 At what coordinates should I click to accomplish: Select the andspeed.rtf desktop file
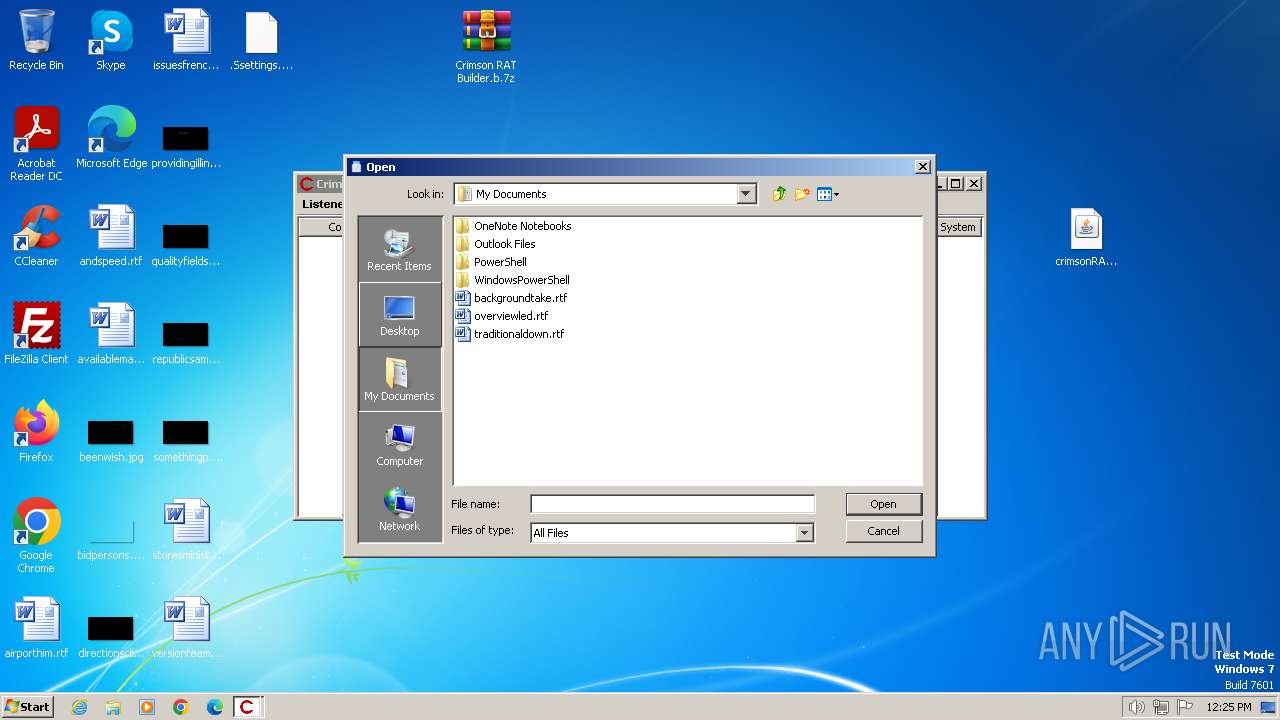[111, 236]
